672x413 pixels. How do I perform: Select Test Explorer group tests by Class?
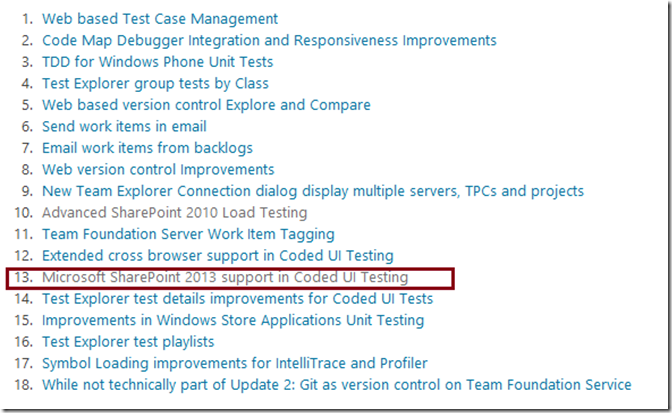pyautogui.click(x=155, y=84)
